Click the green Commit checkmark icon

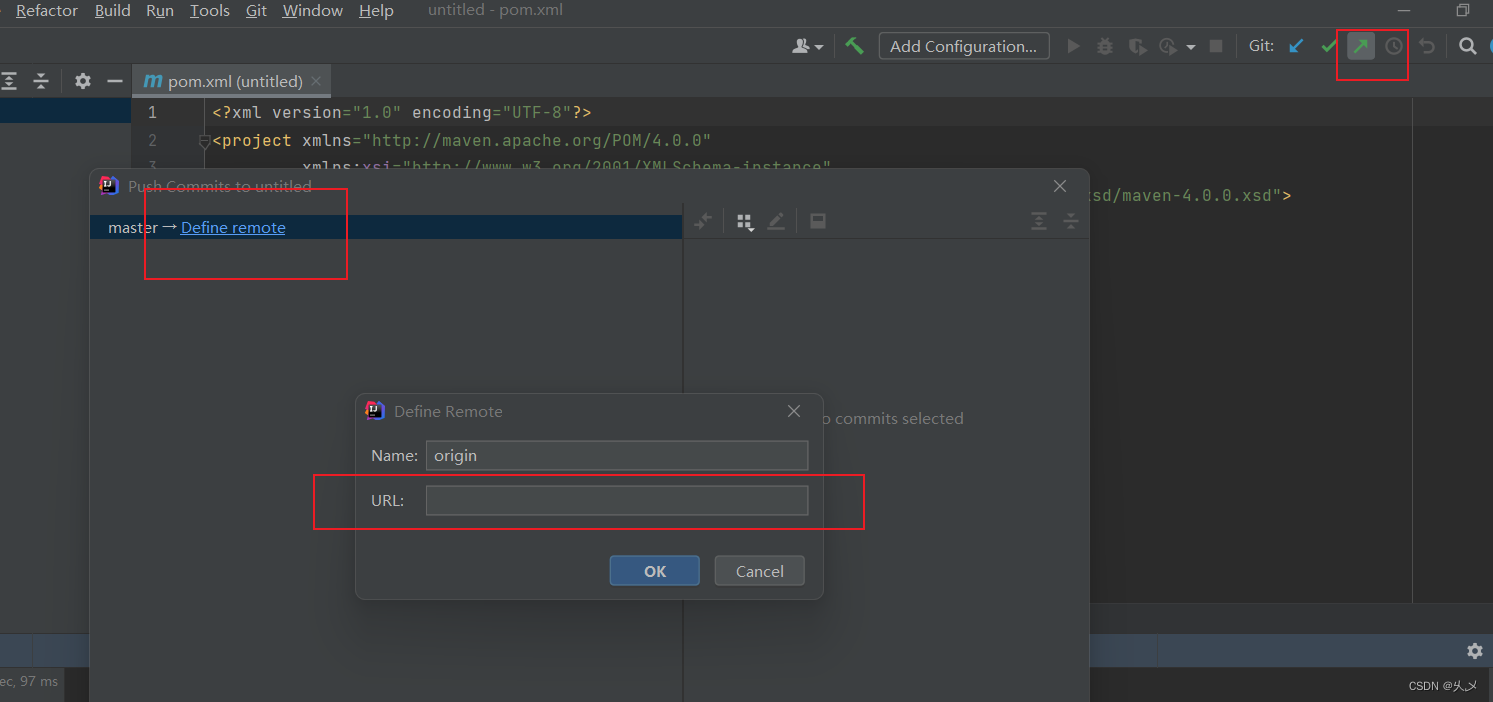[x=1328, y=45]
